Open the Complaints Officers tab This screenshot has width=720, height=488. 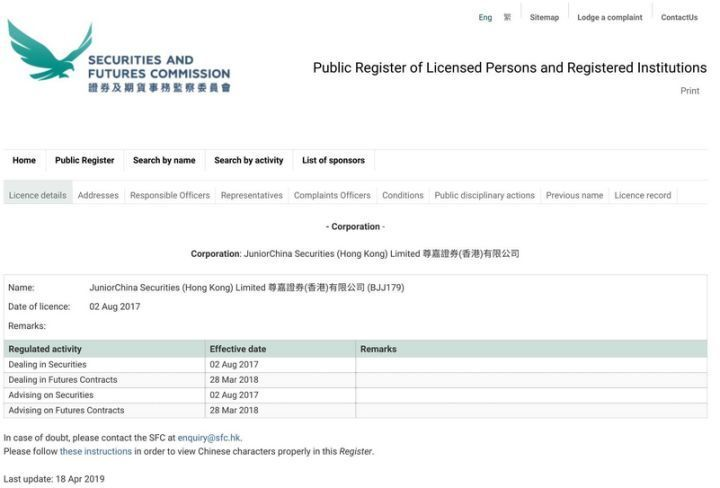point(332,195)
